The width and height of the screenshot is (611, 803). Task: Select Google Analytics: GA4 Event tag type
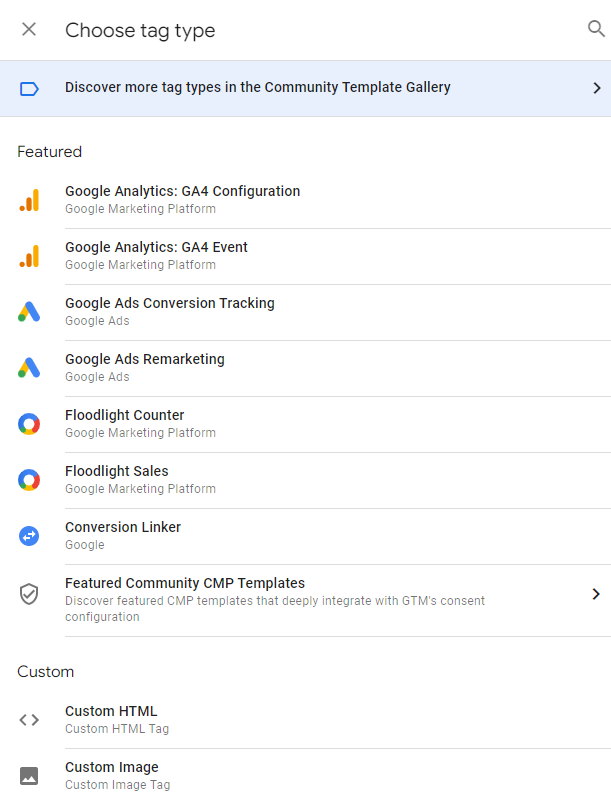(x=305, y=256)
